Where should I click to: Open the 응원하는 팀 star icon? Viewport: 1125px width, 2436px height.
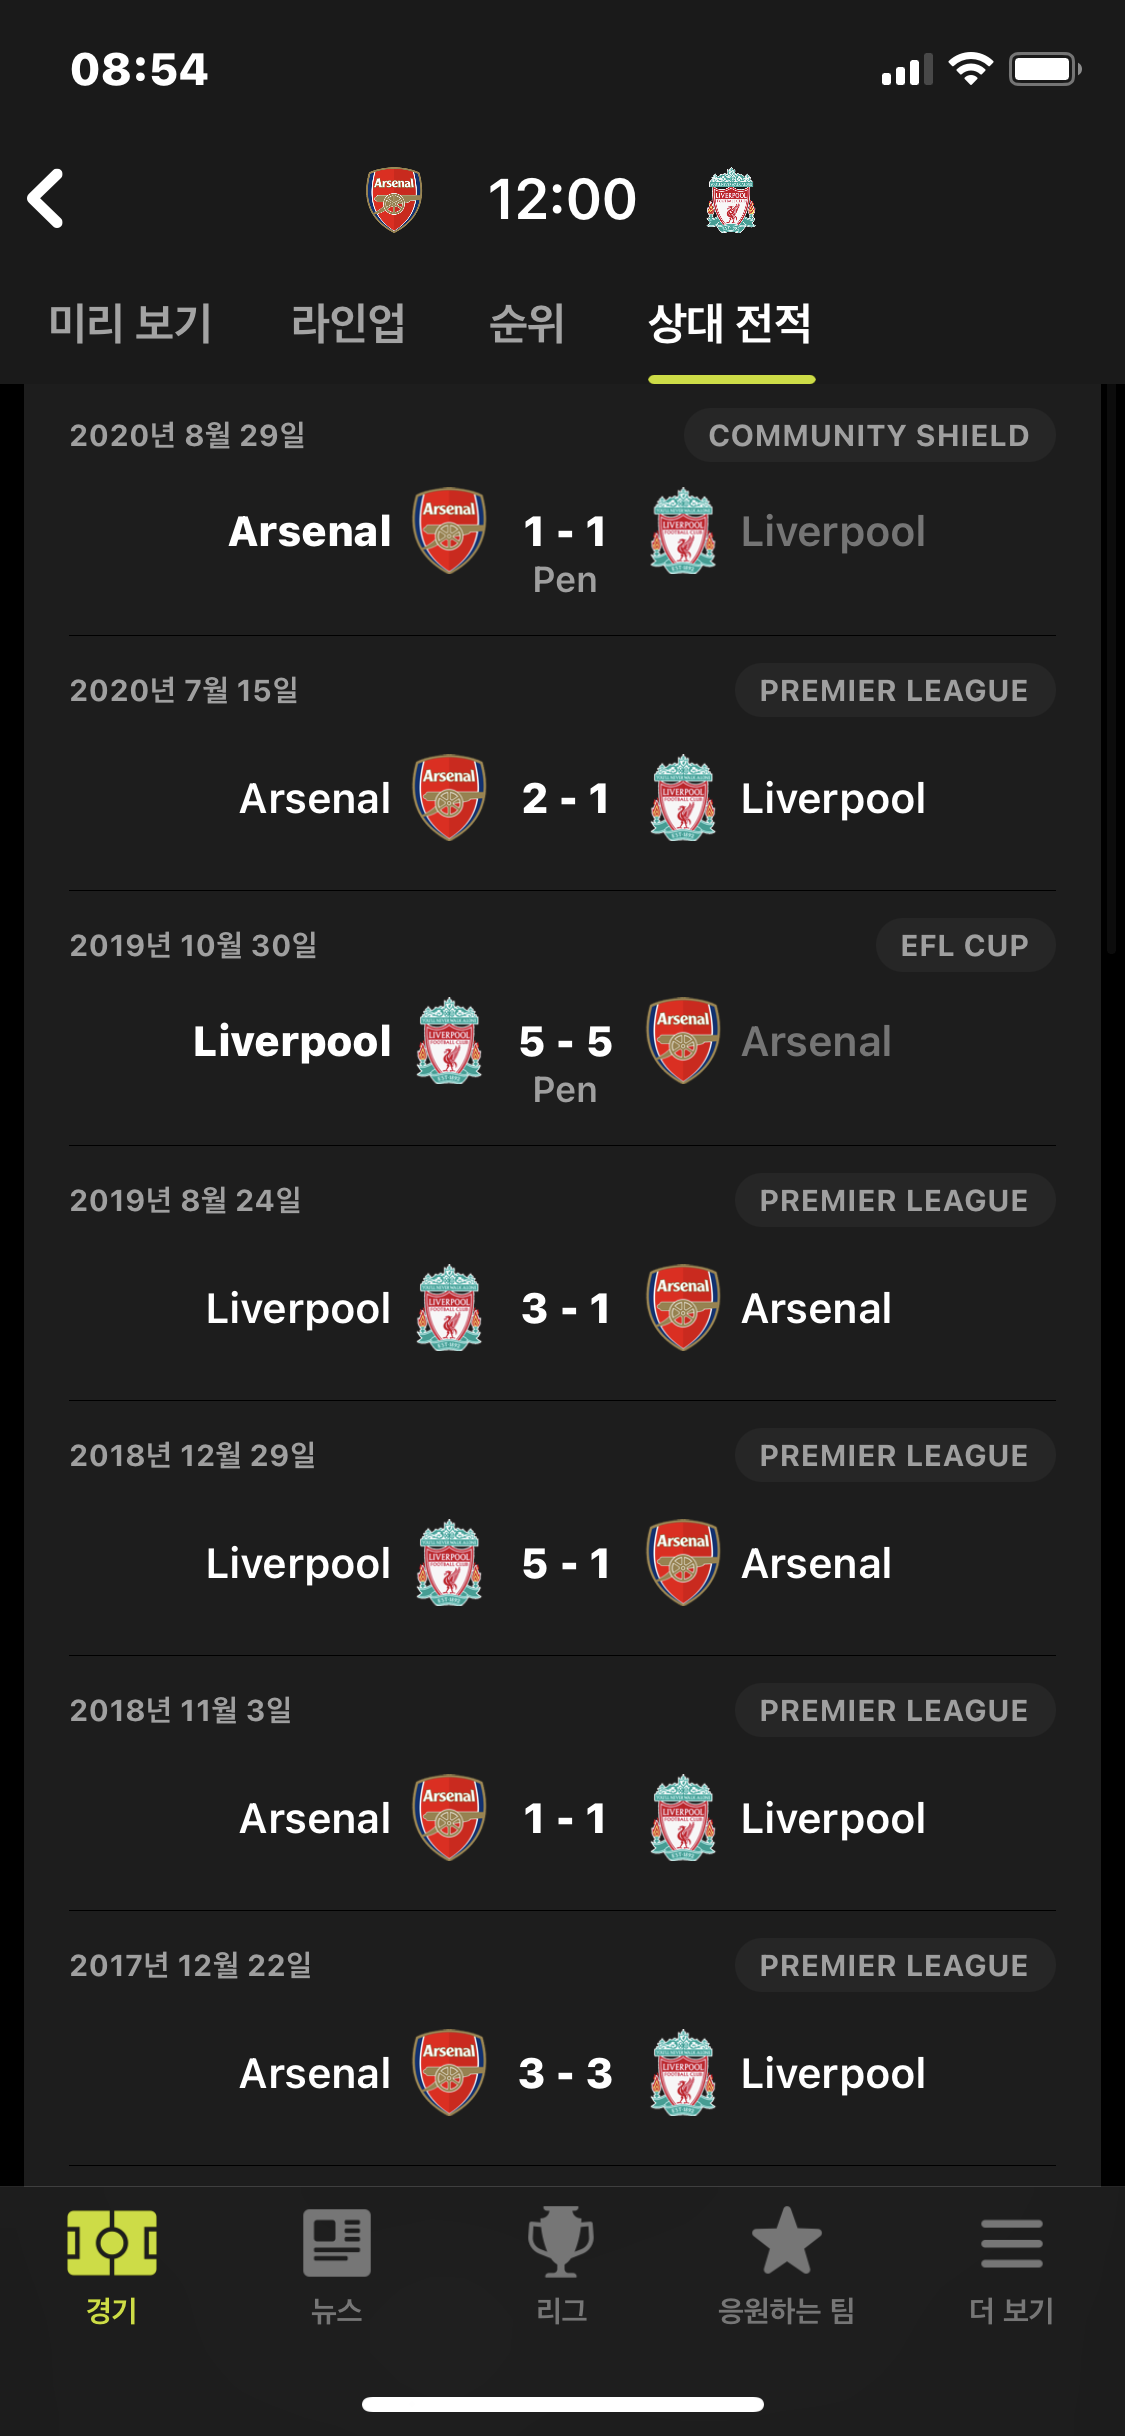click(787, 2241)
